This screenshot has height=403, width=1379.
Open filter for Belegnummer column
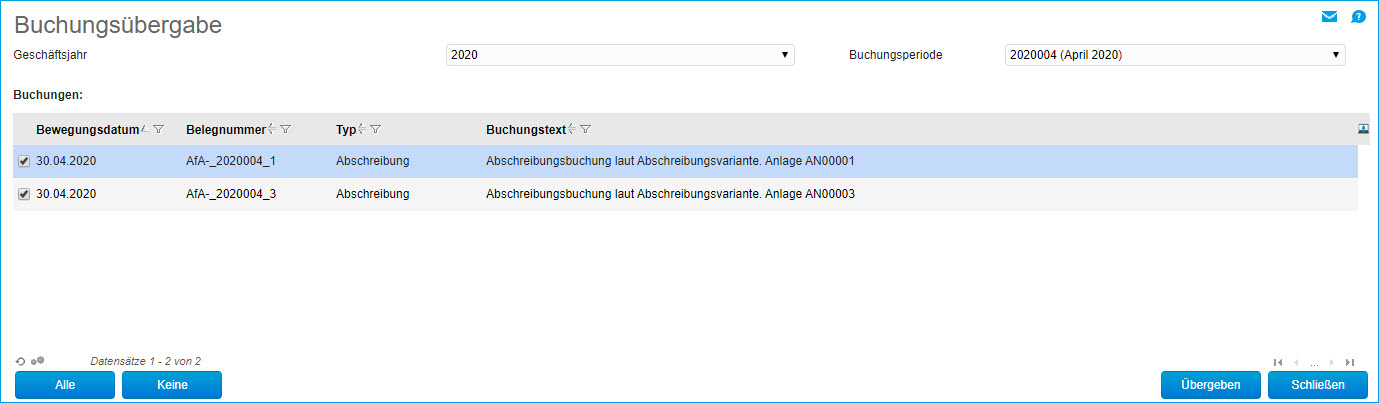click(x=286, y=129)
